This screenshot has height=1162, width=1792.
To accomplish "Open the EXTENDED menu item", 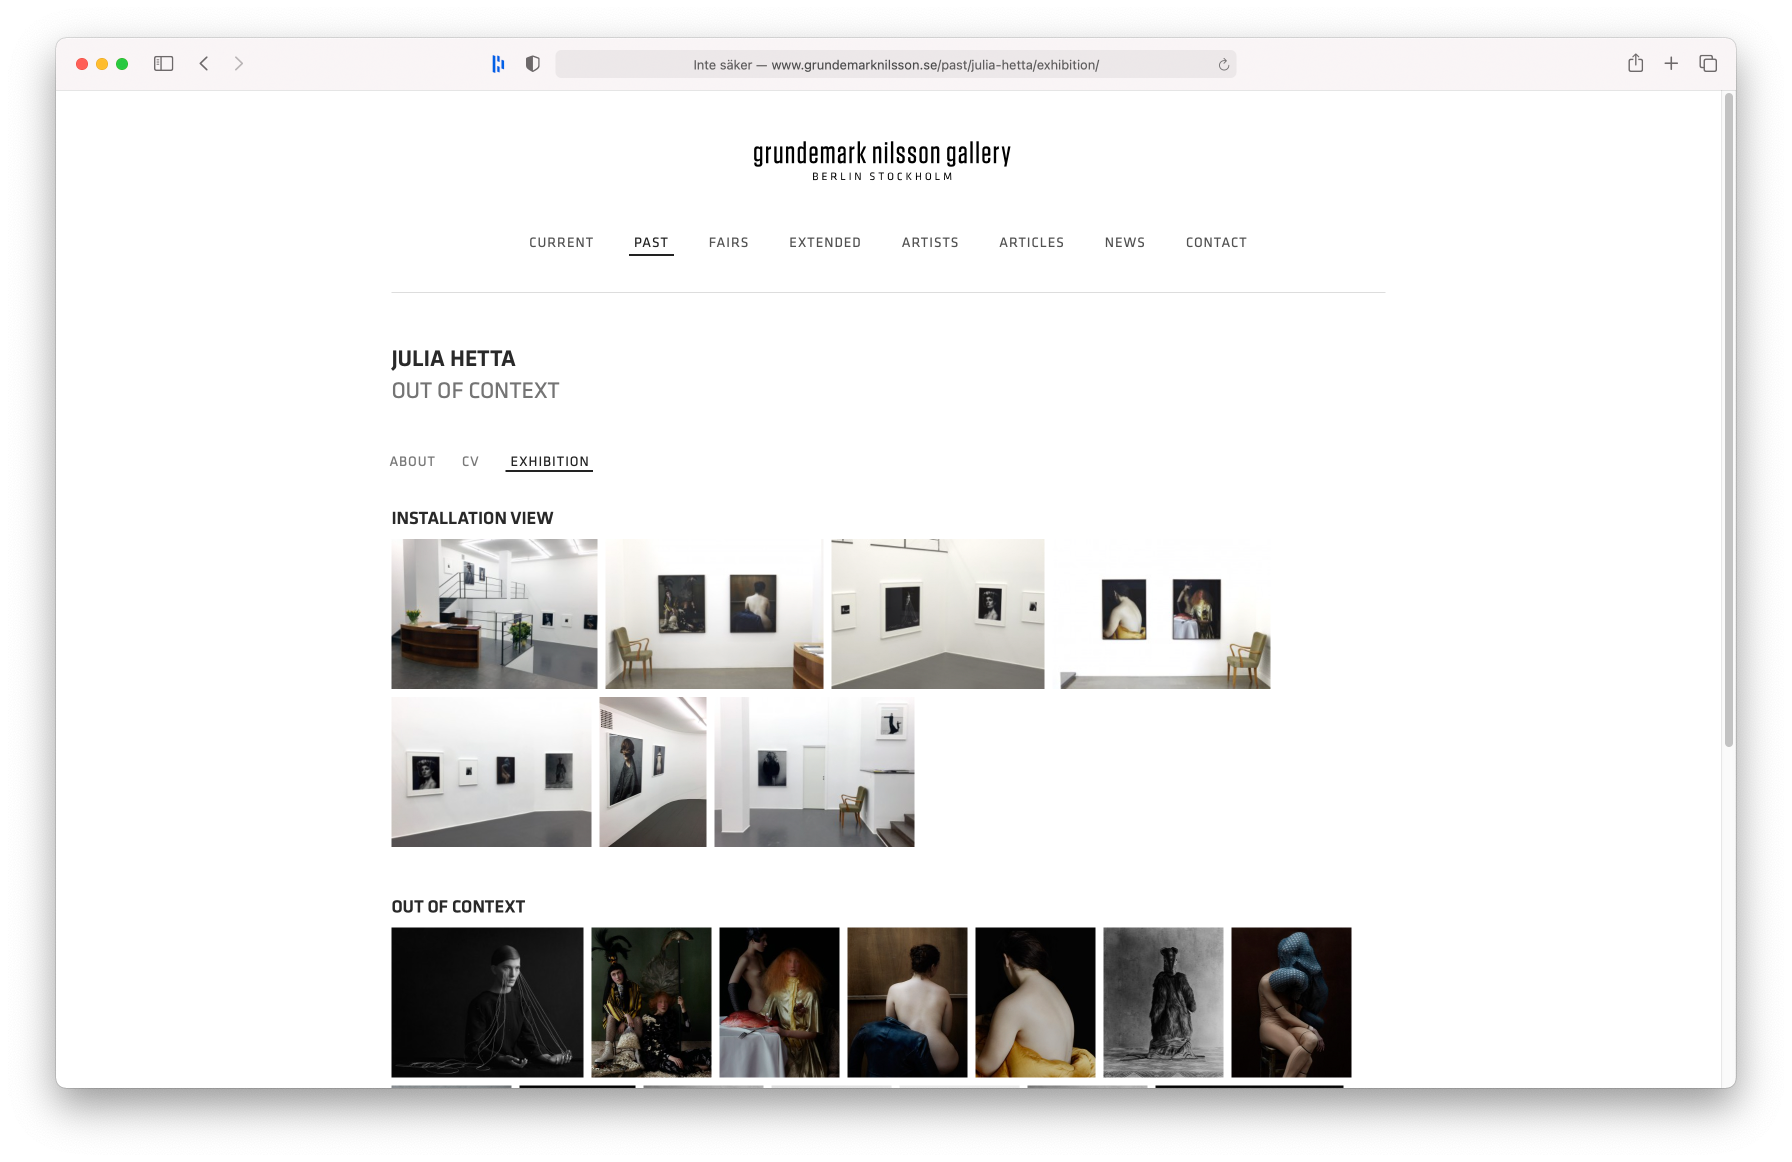I will click(825, 243).
